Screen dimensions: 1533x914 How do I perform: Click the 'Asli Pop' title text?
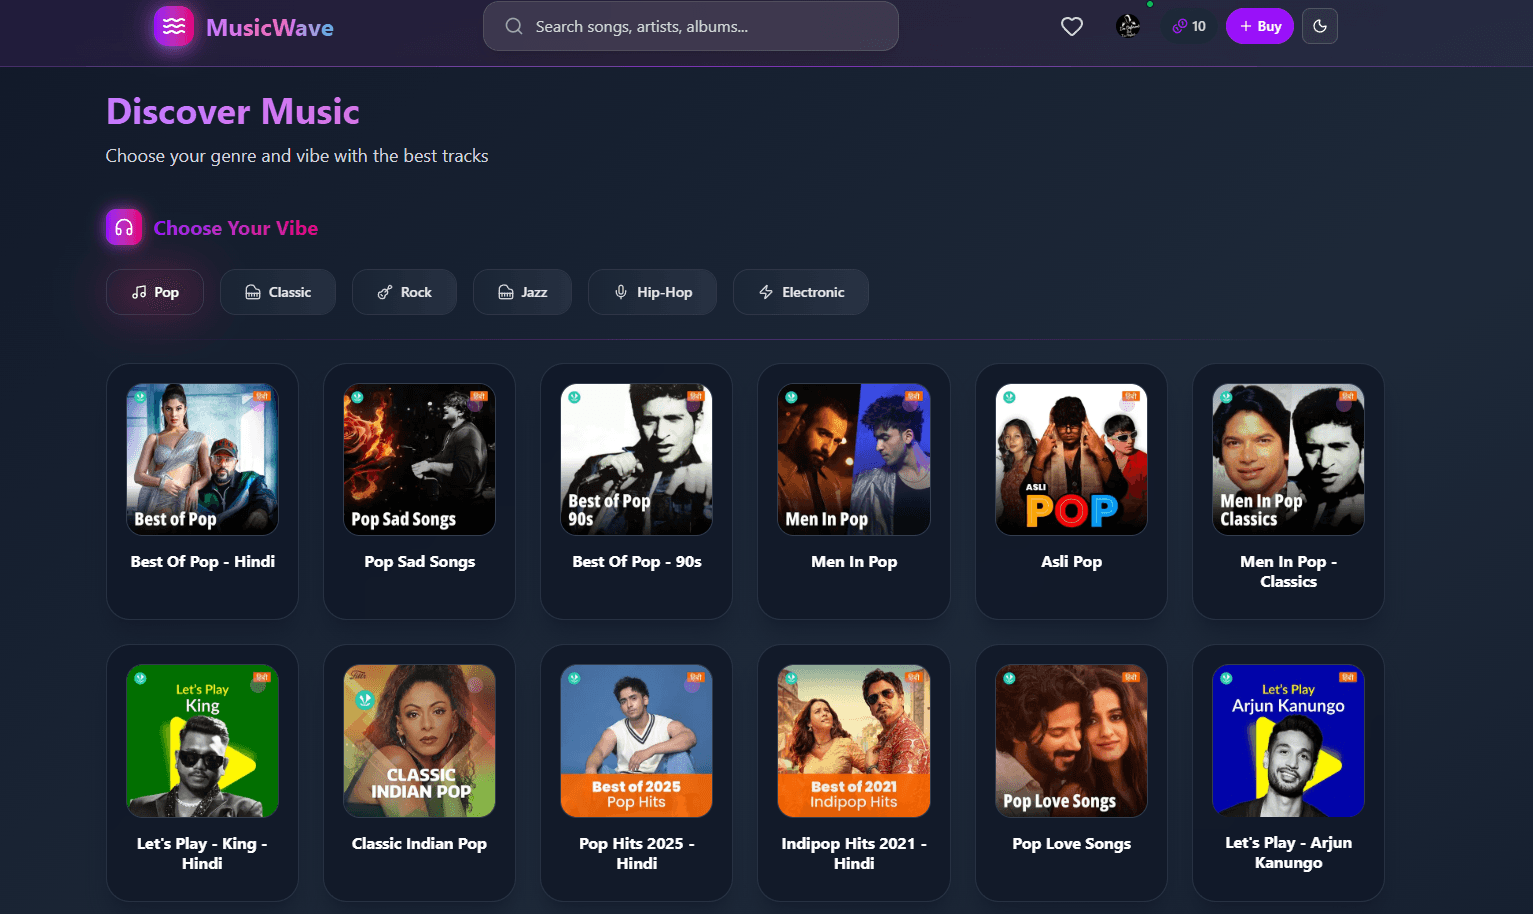(x=1072, y=562)
